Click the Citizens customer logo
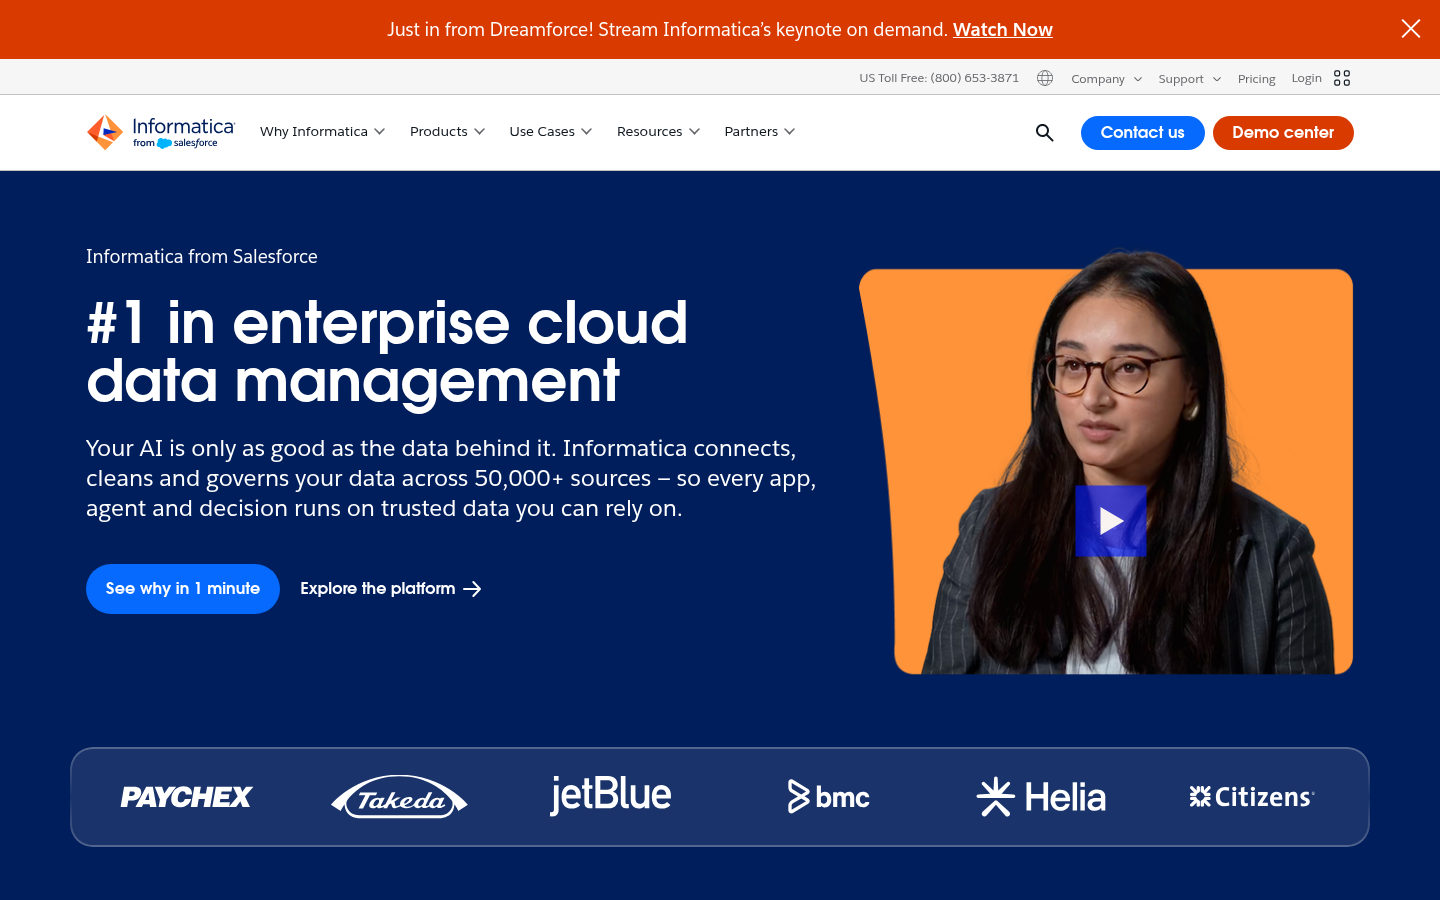Viewport: 1440px width, 900px height. pyautogui.click(x=1251, y=797)
